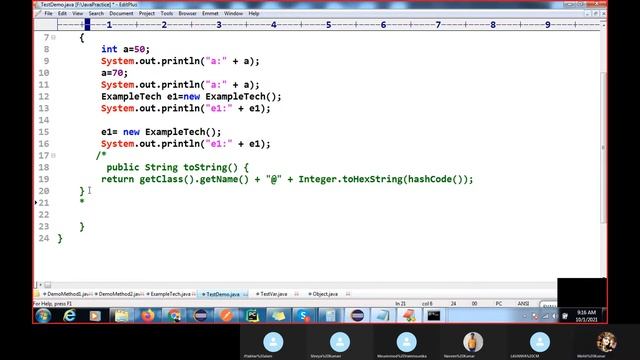Open the sticky notes taskbar icon
Image resolution: width=640 pixels, height=360 pixels.
(x=278, y=316)
